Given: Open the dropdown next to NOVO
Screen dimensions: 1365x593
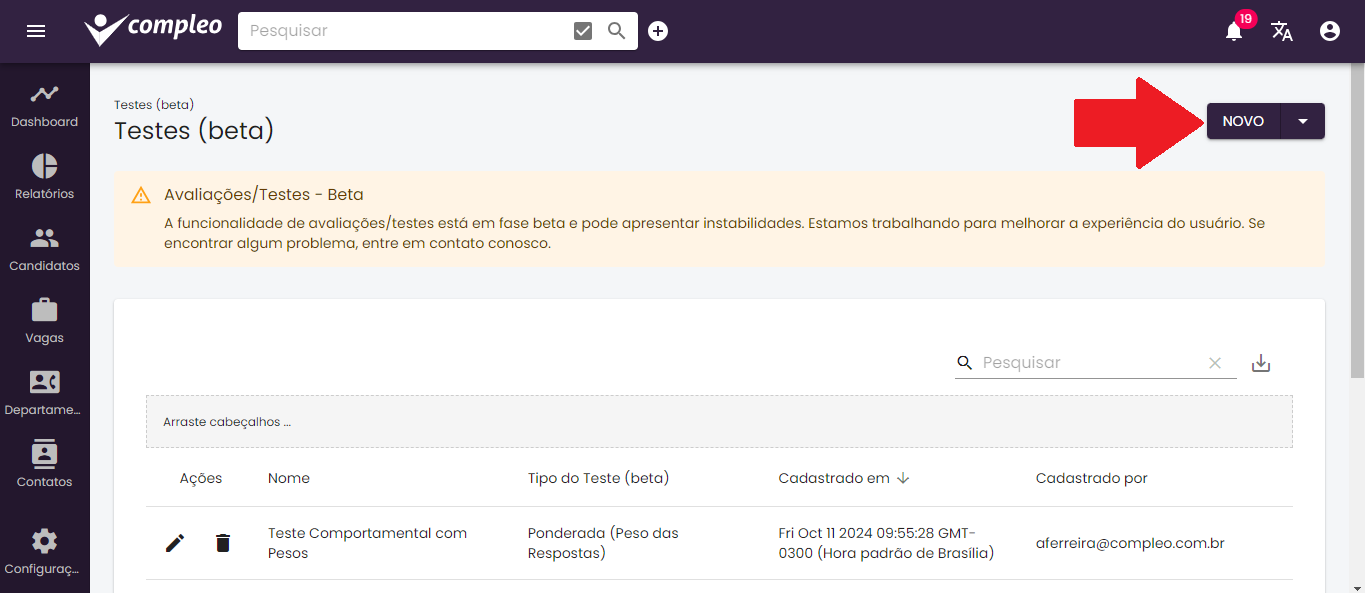Looking at the screenshot, I should pos(1303,120).
